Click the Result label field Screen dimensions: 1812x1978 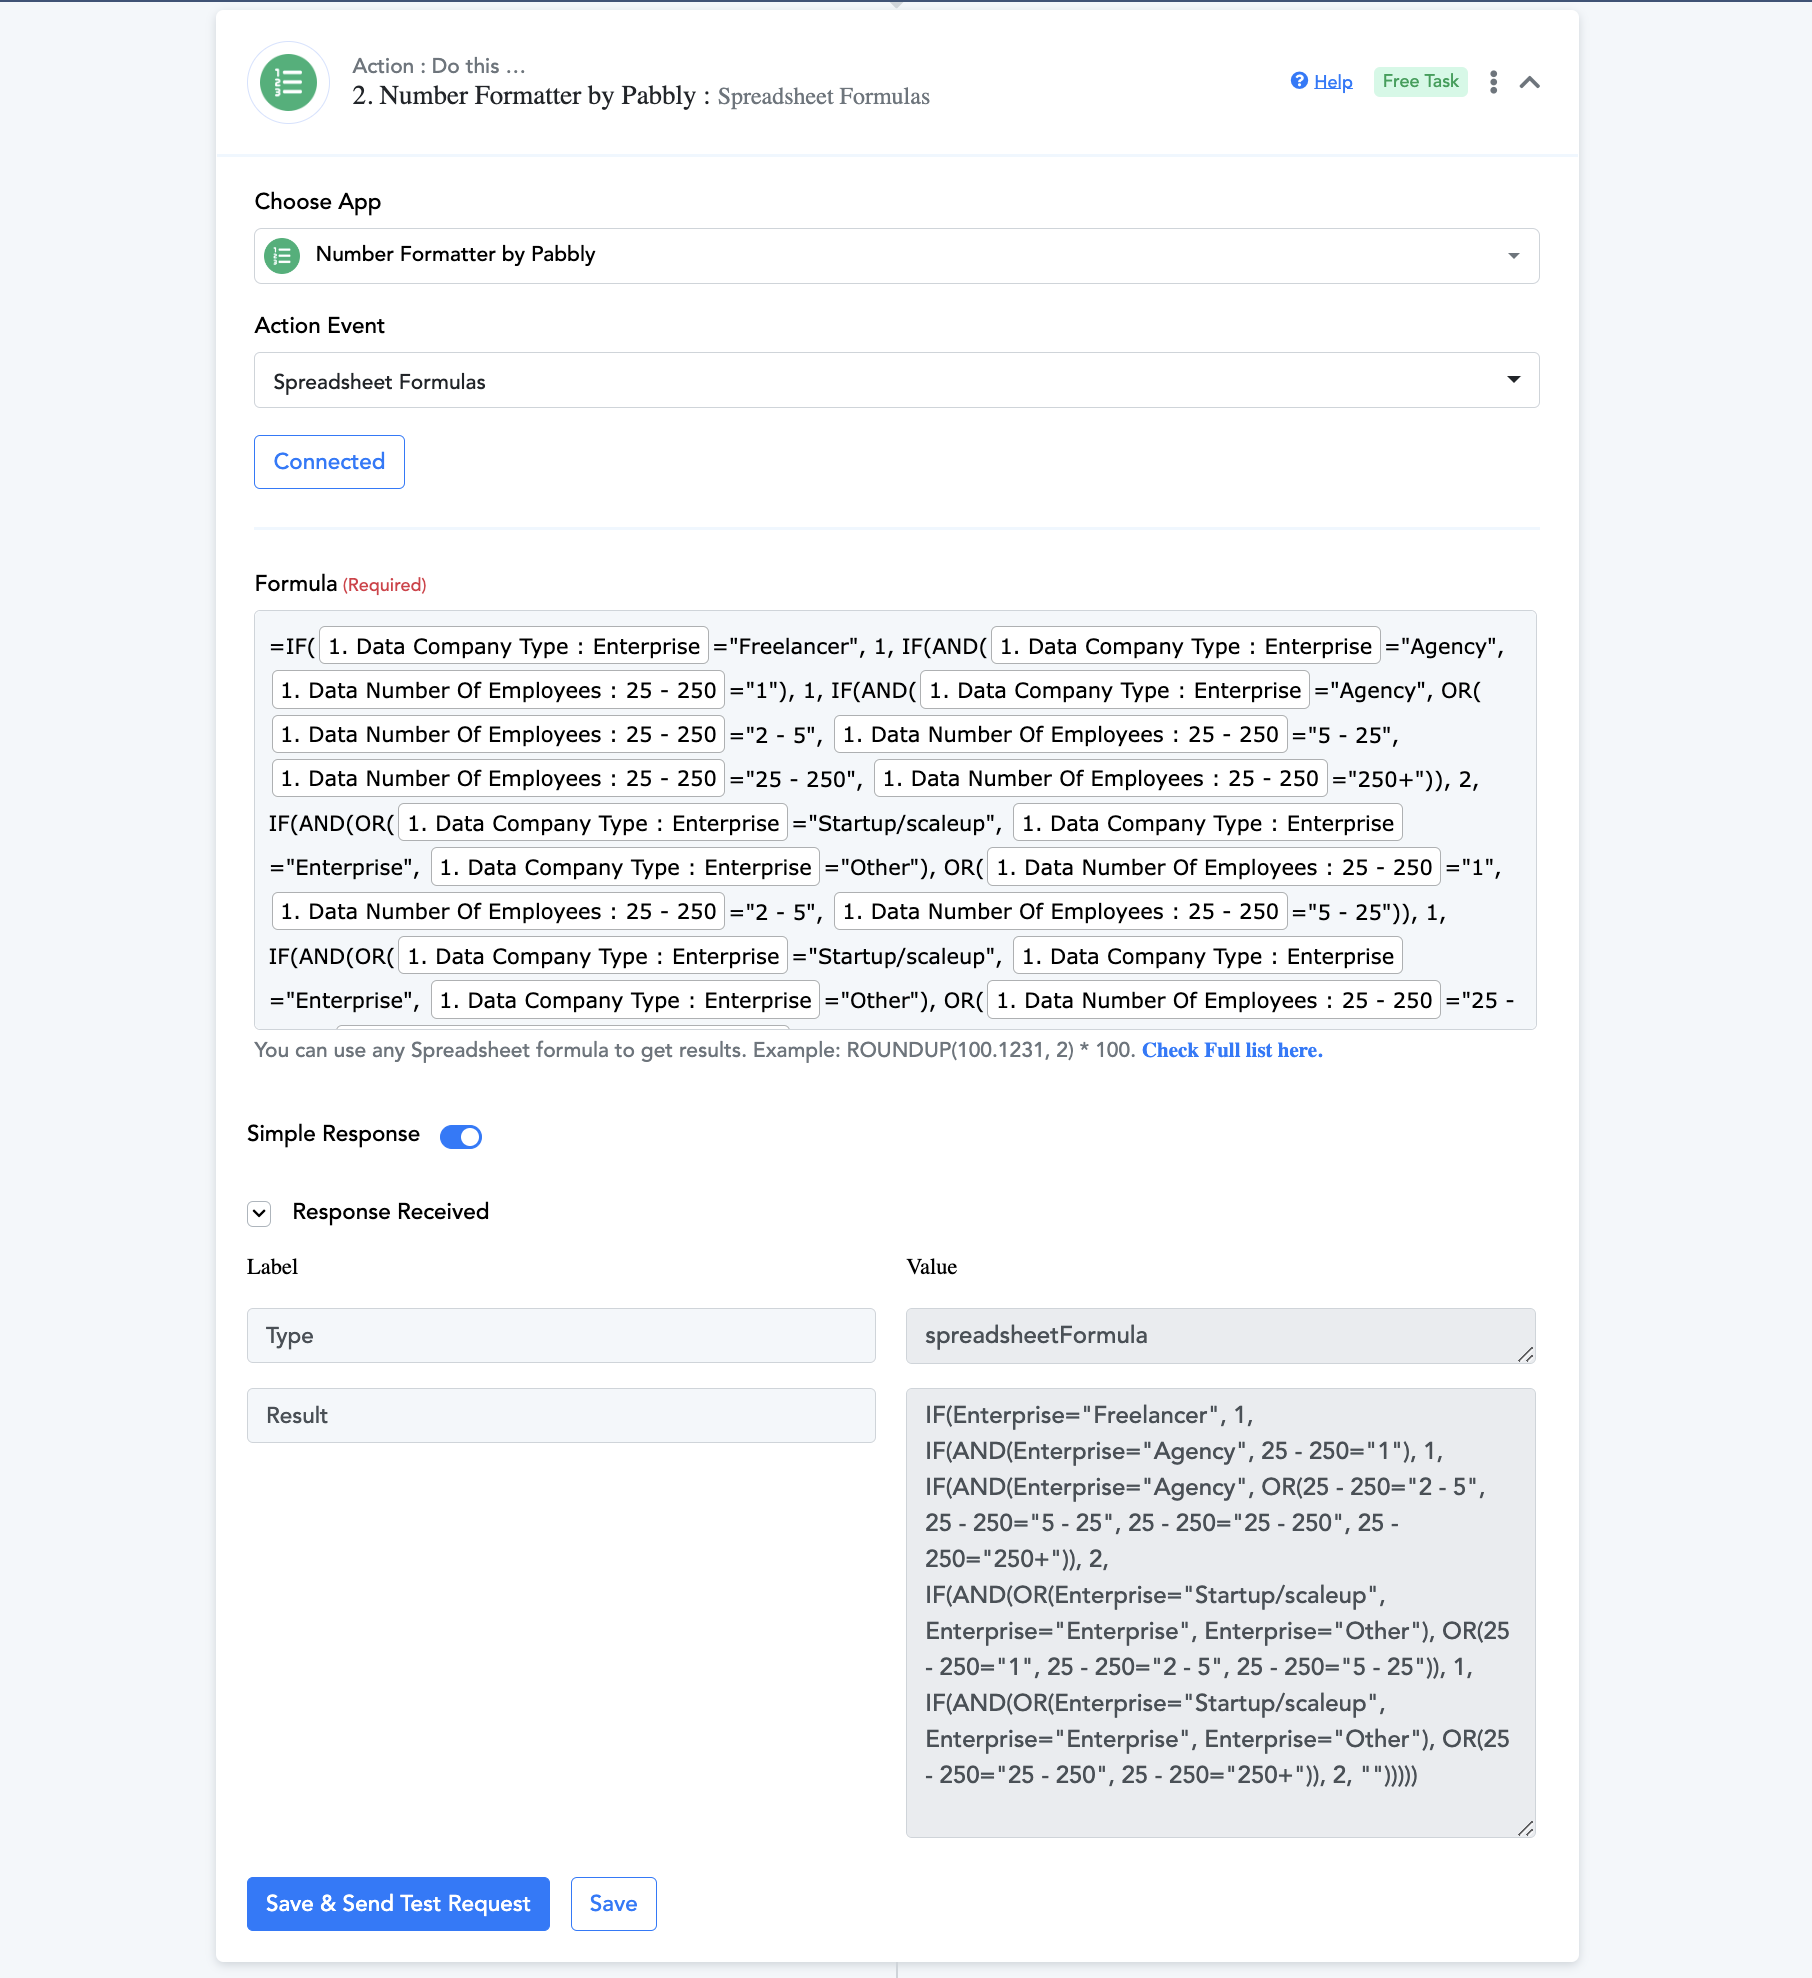click(561, 1416)
